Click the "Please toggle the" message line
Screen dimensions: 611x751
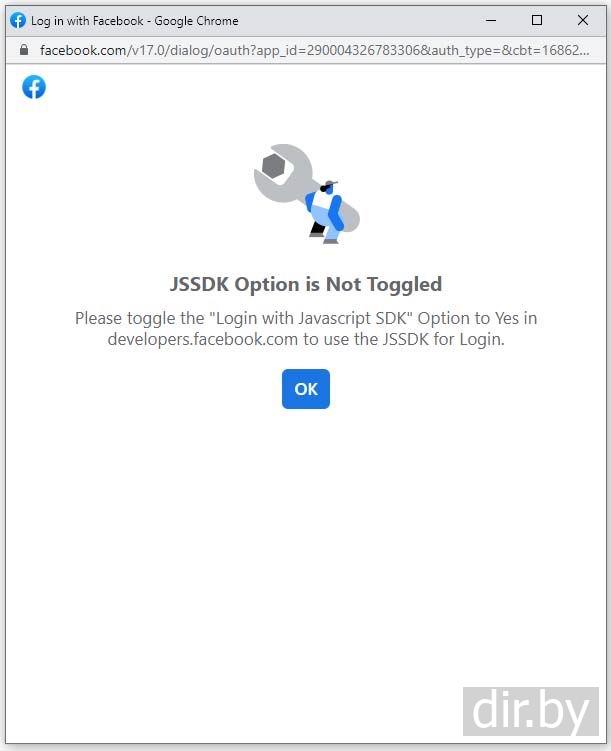tap(306, 318)
